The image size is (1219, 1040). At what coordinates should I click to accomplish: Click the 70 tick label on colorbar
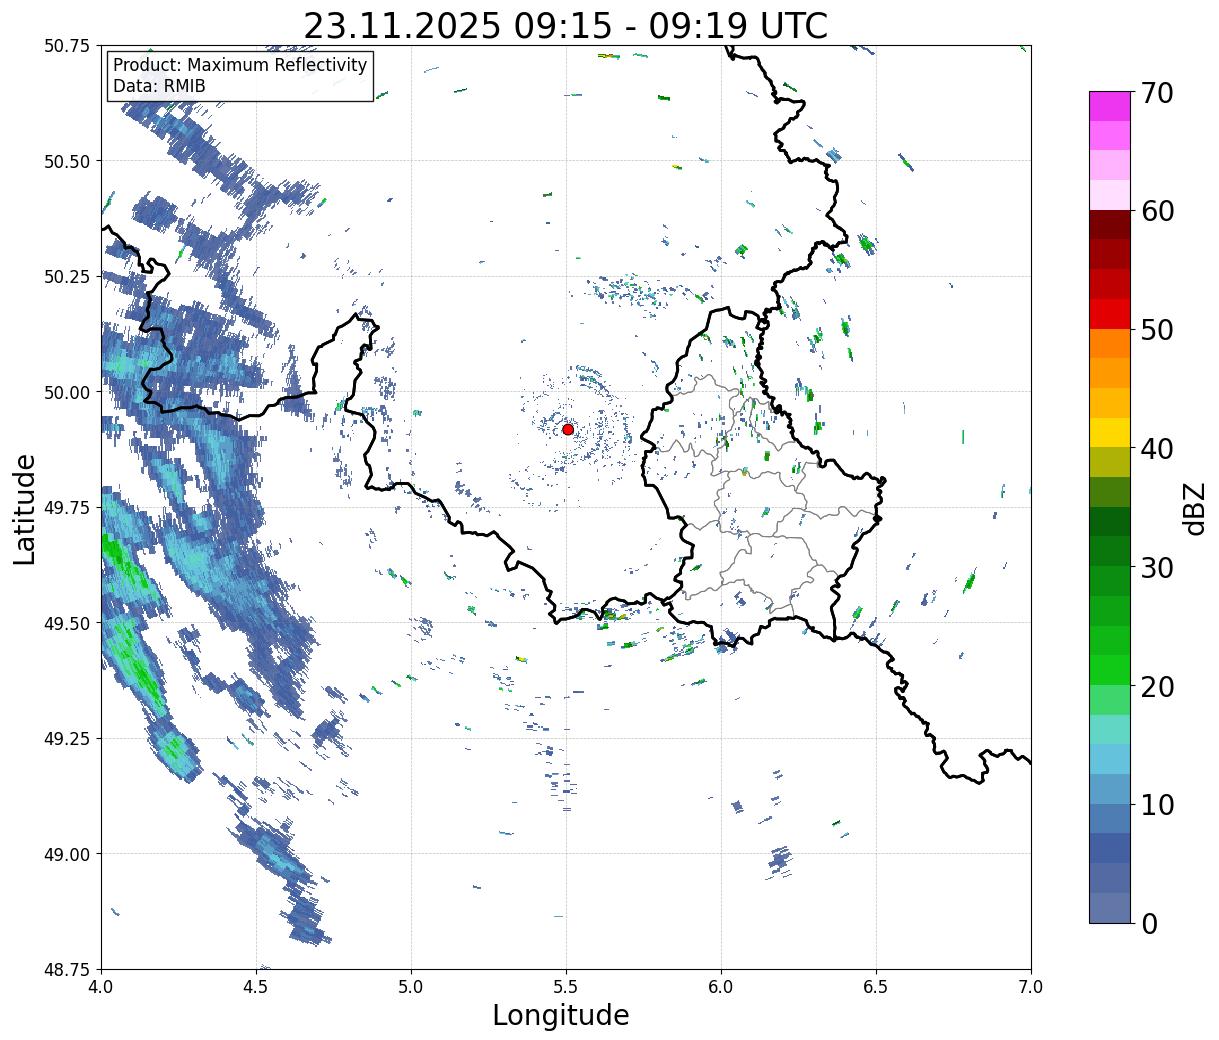pyautogui.click(x=1157, y=93)
